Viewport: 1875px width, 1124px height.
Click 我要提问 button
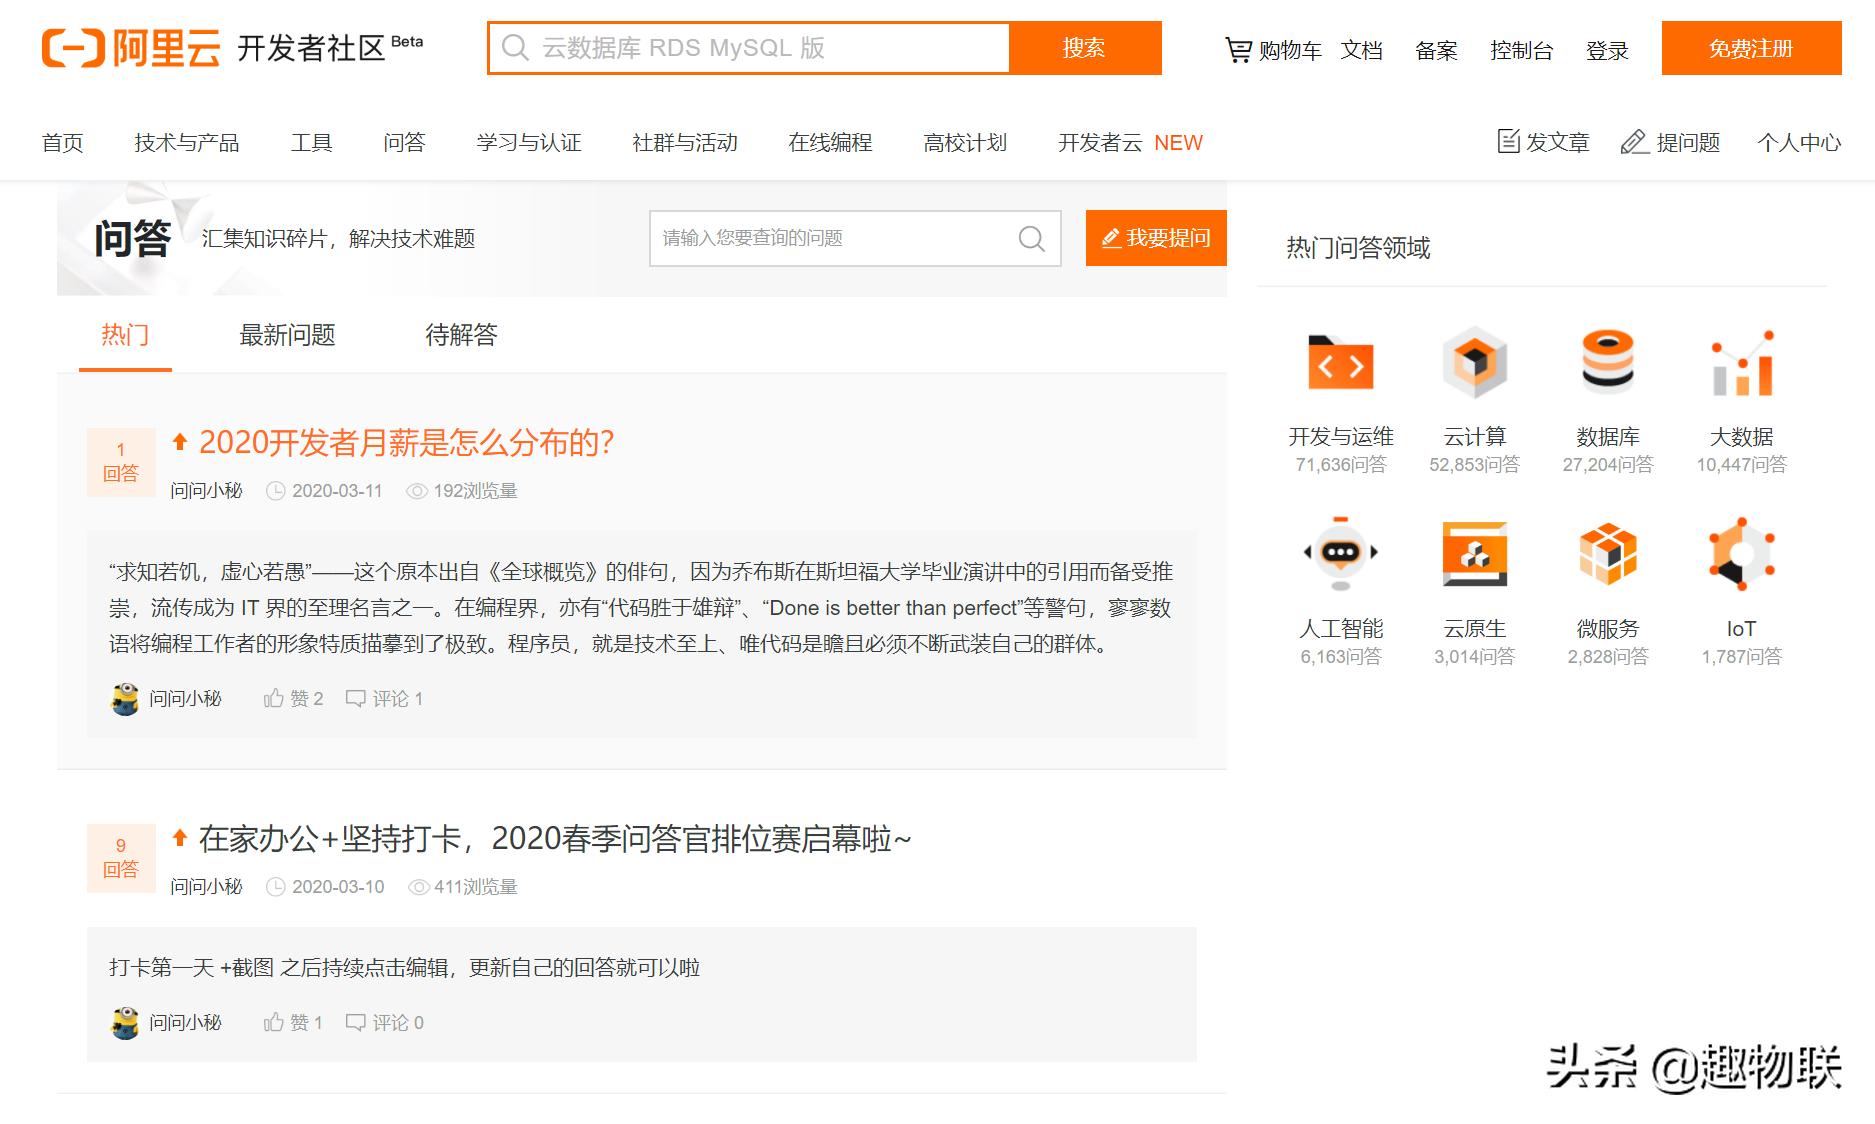coord(1156,238)
